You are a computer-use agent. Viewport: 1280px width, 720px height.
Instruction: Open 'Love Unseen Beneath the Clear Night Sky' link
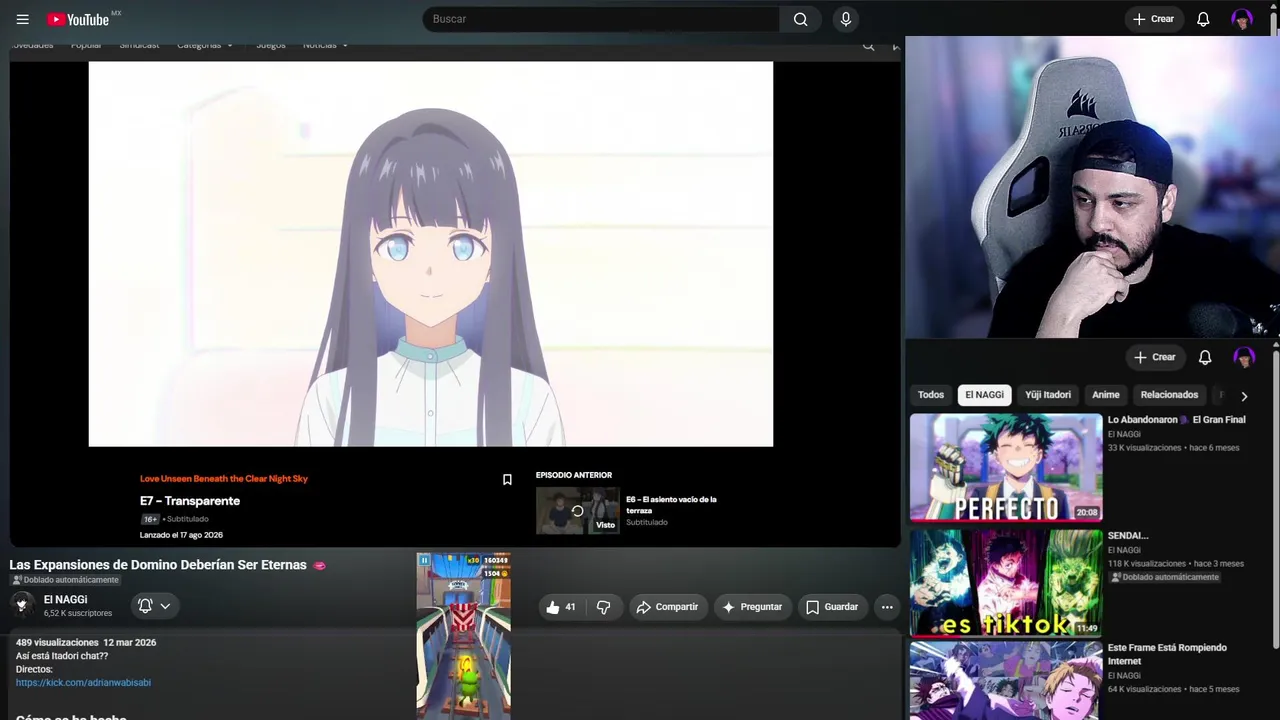224,479
